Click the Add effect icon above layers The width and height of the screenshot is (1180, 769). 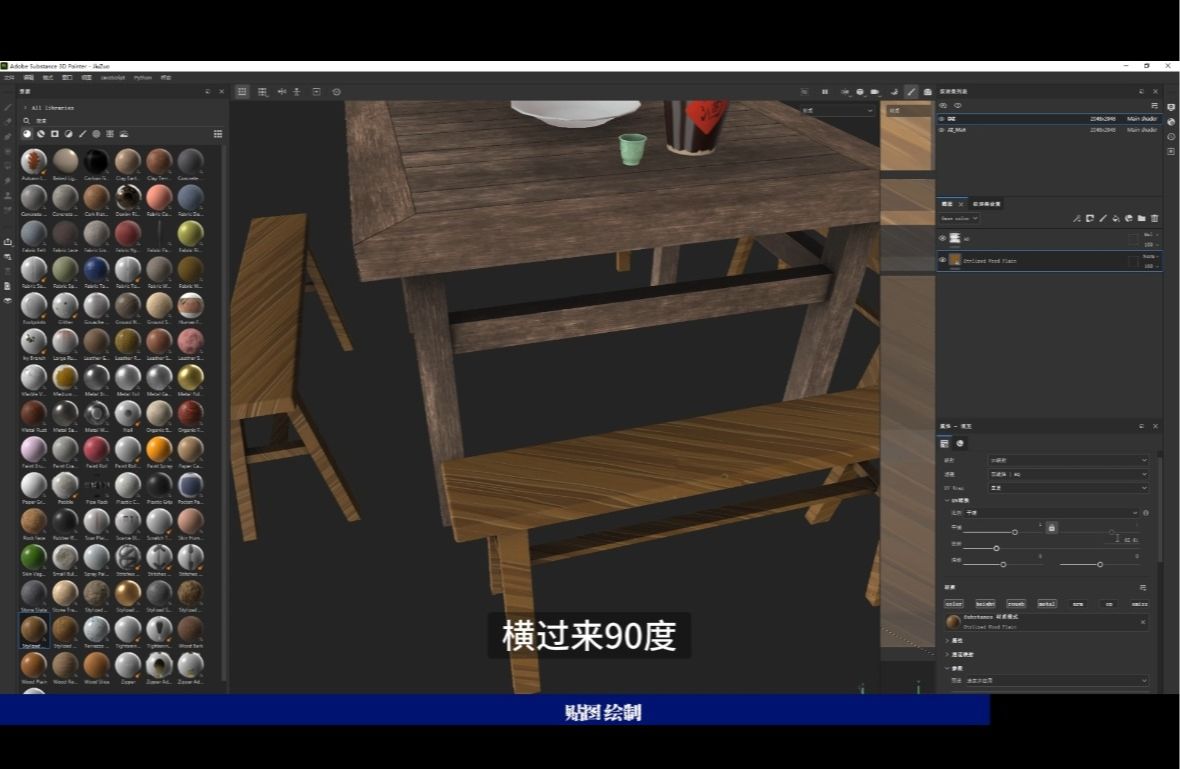[1076, 218]
